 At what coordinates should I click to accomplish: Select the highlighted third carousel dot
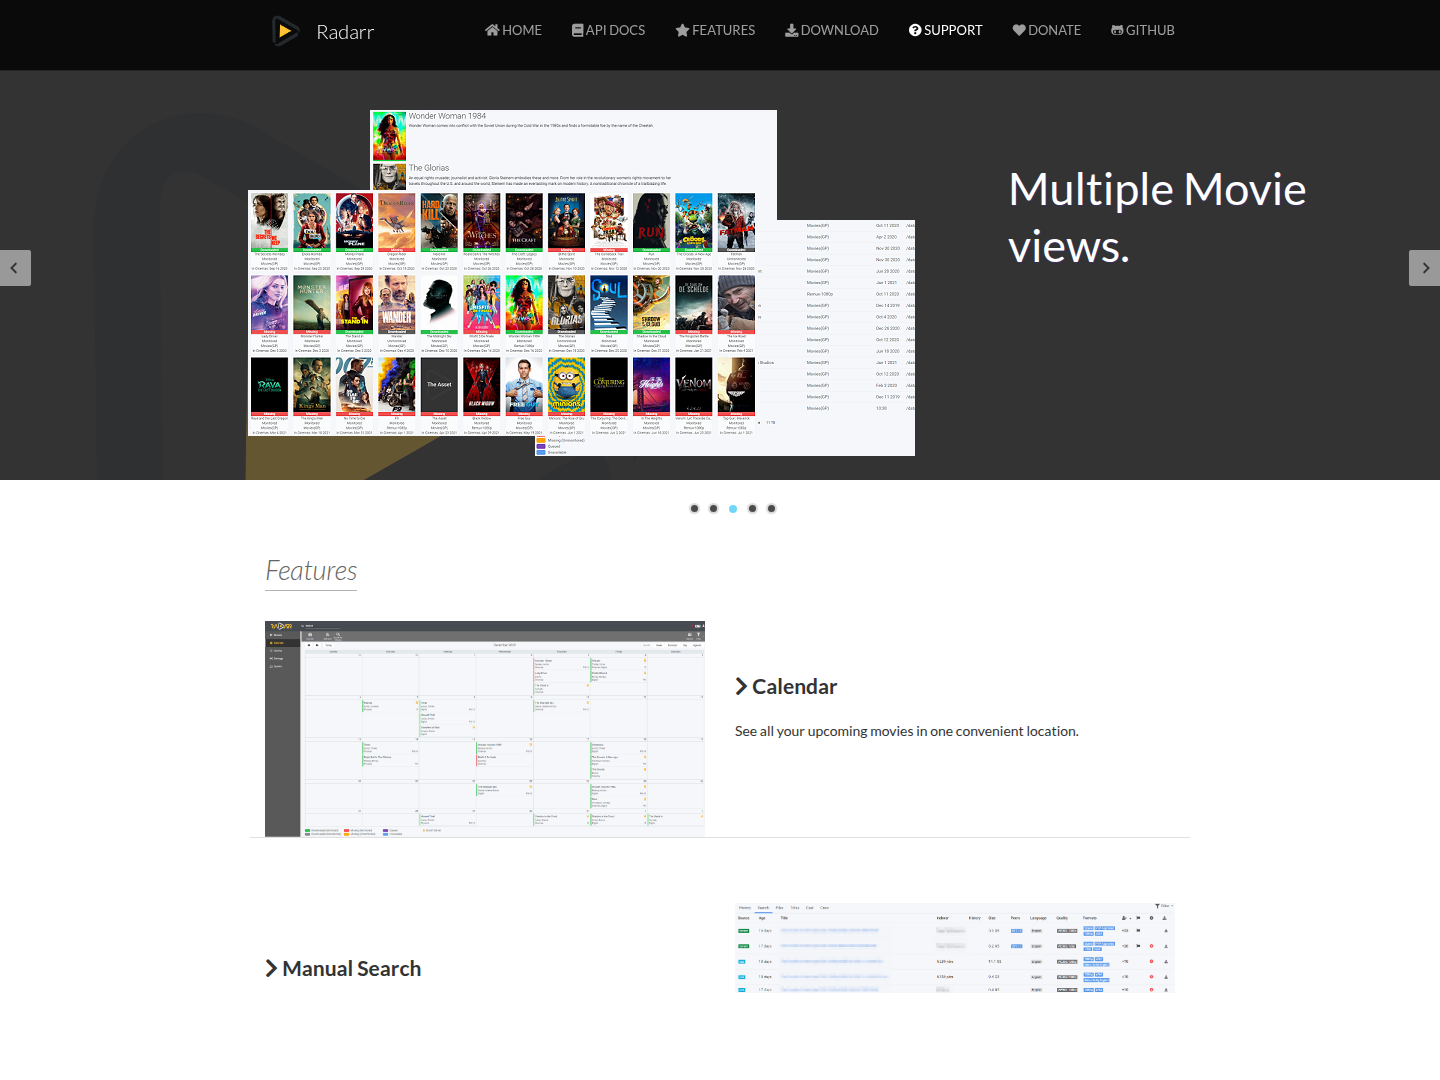[x=733, y=508]
